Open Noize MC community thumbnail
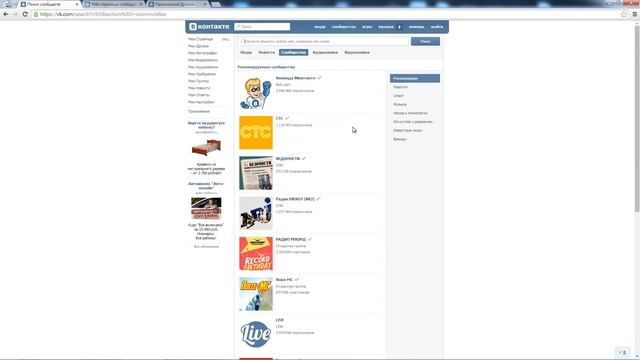Viewport: 640px width, 360px height. pos(256,294)
